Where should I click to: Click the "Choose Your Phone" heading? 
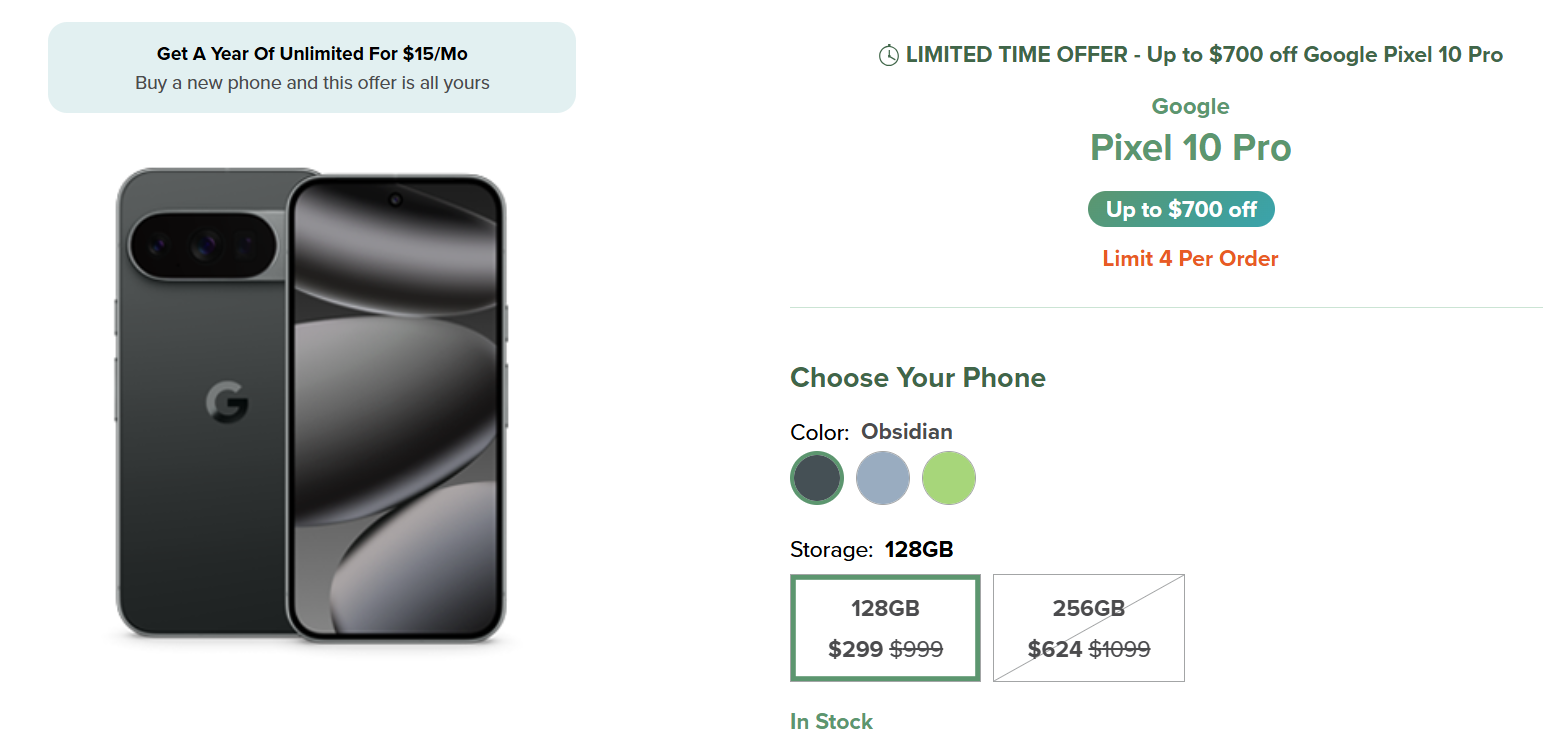(918, 378)
